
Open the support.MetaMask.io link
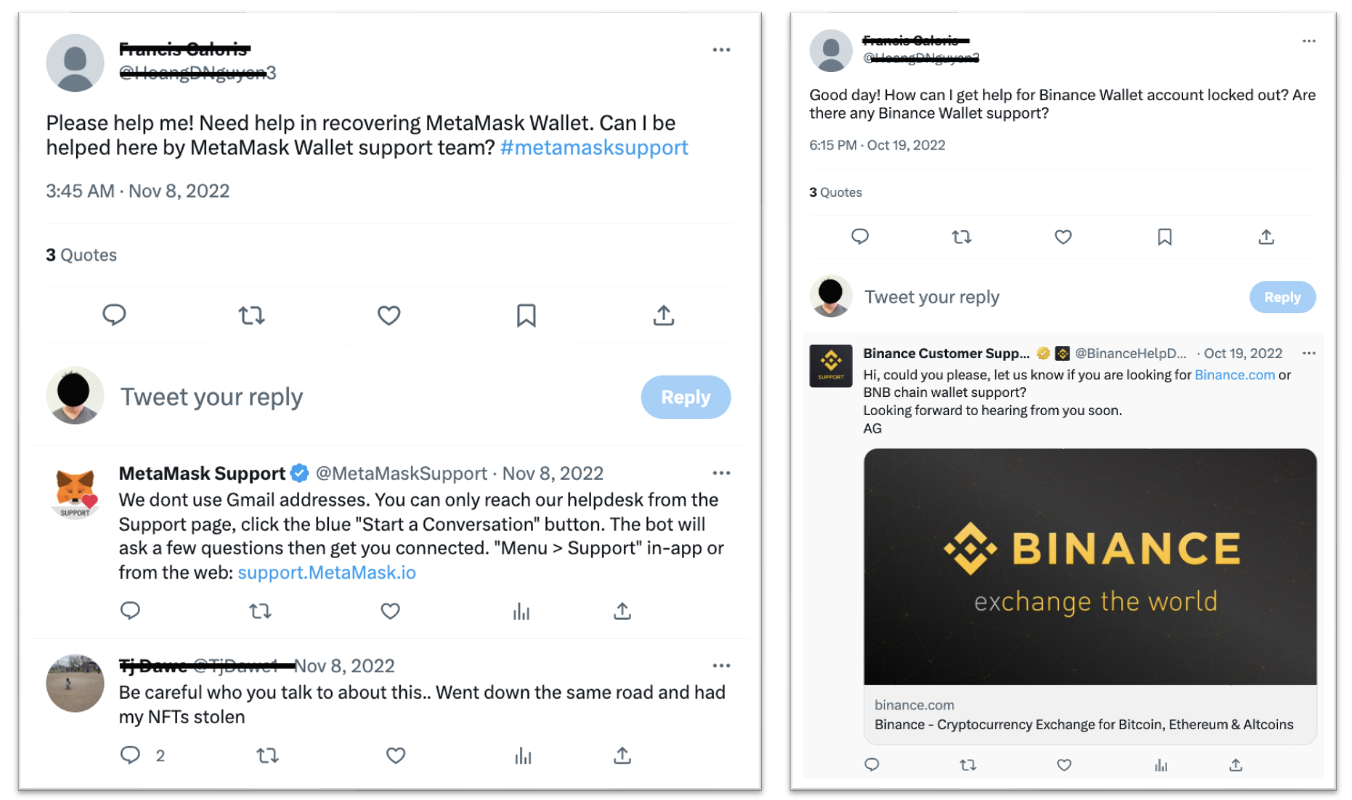pyautogui.click(x=327, y=573)
